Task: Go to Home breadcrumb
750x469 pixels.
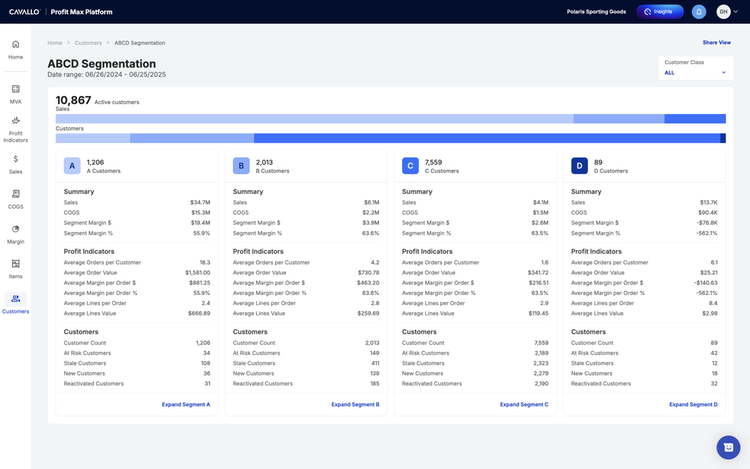Action: pyautogui.click(x=55, y=43)
